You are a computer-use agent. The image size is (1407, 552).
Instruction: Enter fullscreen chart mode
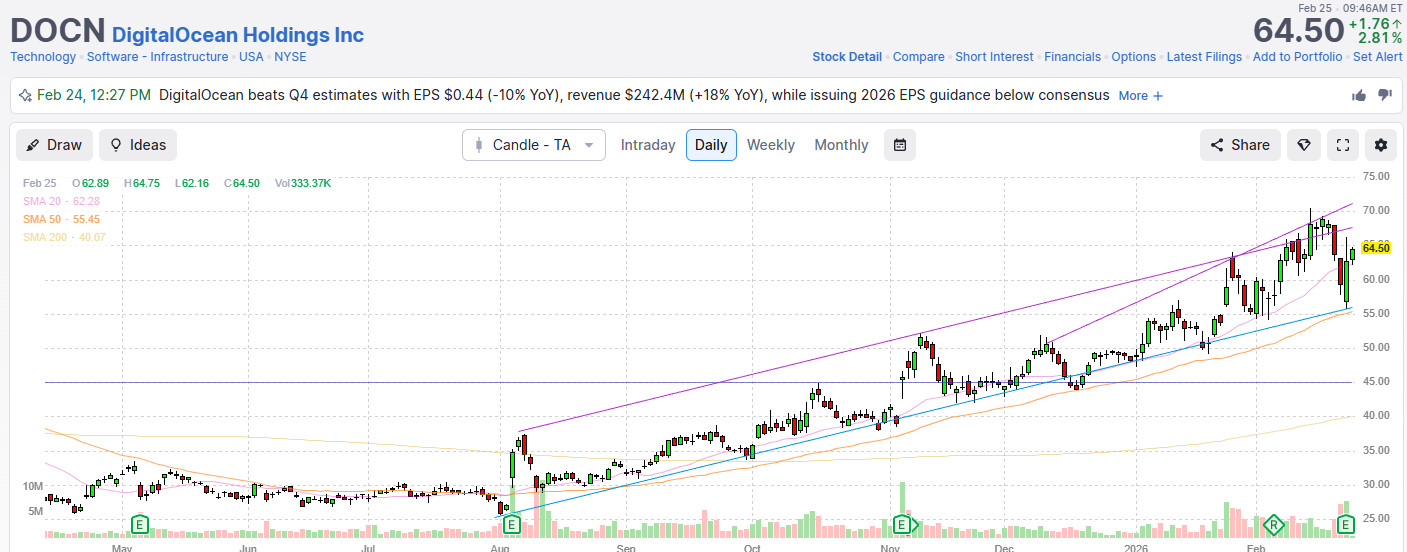[1342, 145]
